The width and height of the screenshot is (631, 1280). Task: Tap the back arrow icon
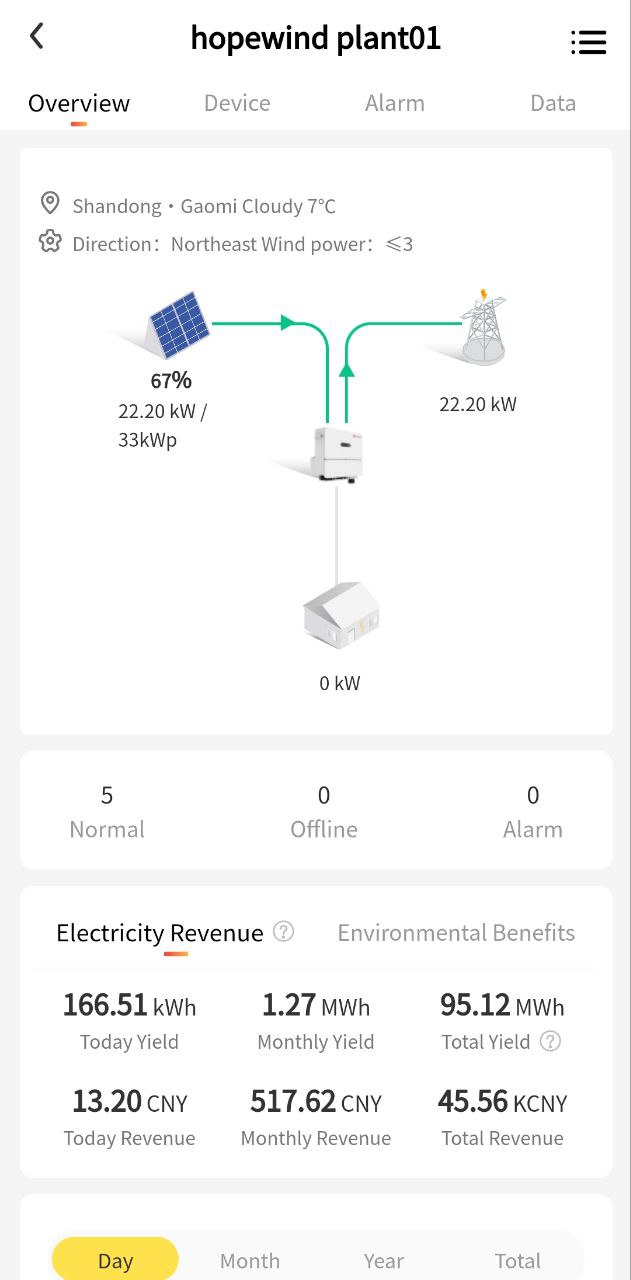37,37
